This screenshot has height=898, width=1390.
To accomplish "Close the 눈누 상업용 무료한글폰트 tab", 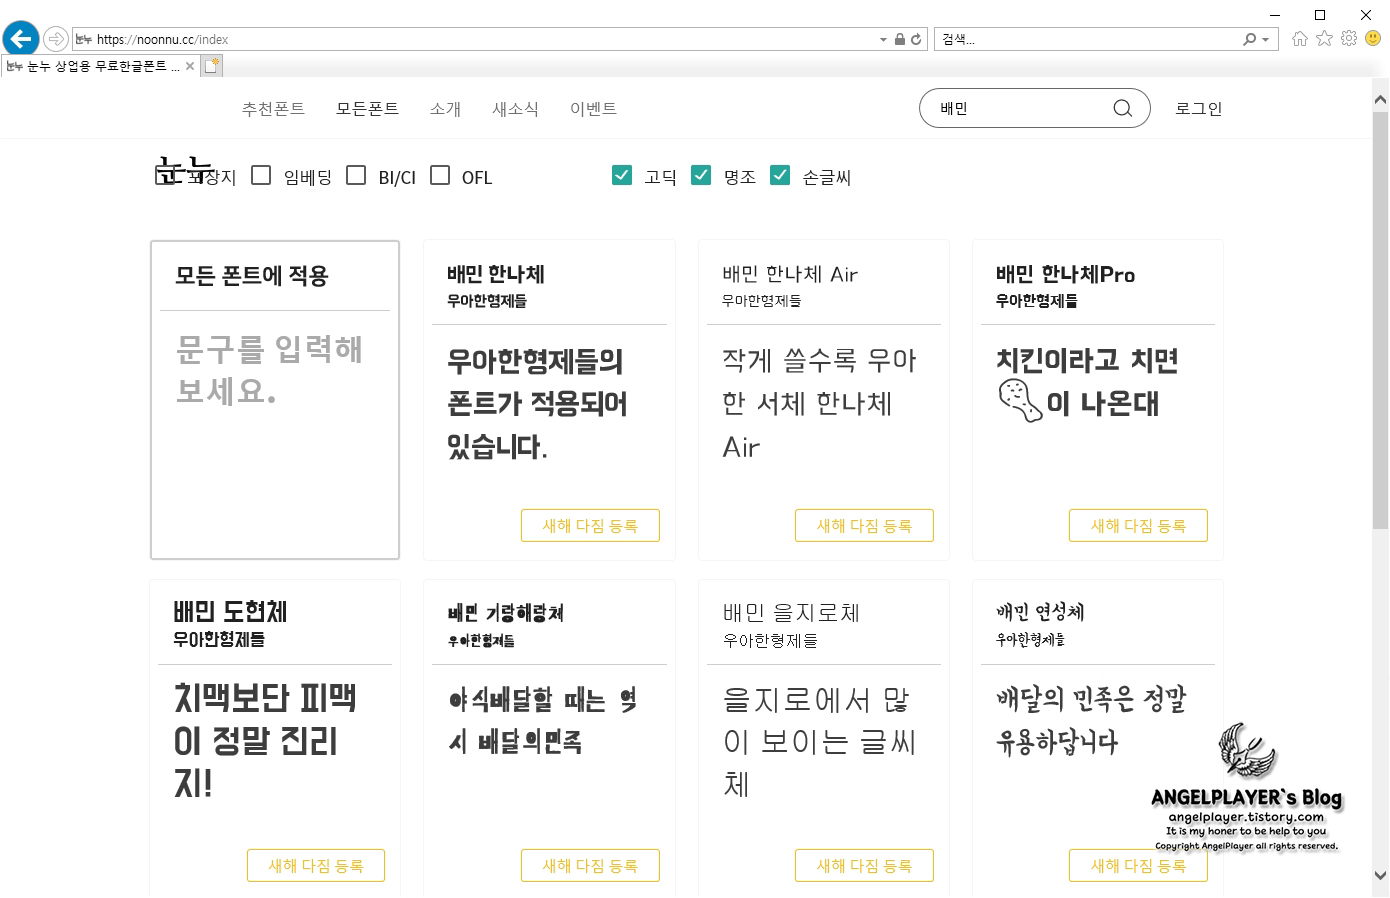I will pyautogui.click(x=190, y=66).
